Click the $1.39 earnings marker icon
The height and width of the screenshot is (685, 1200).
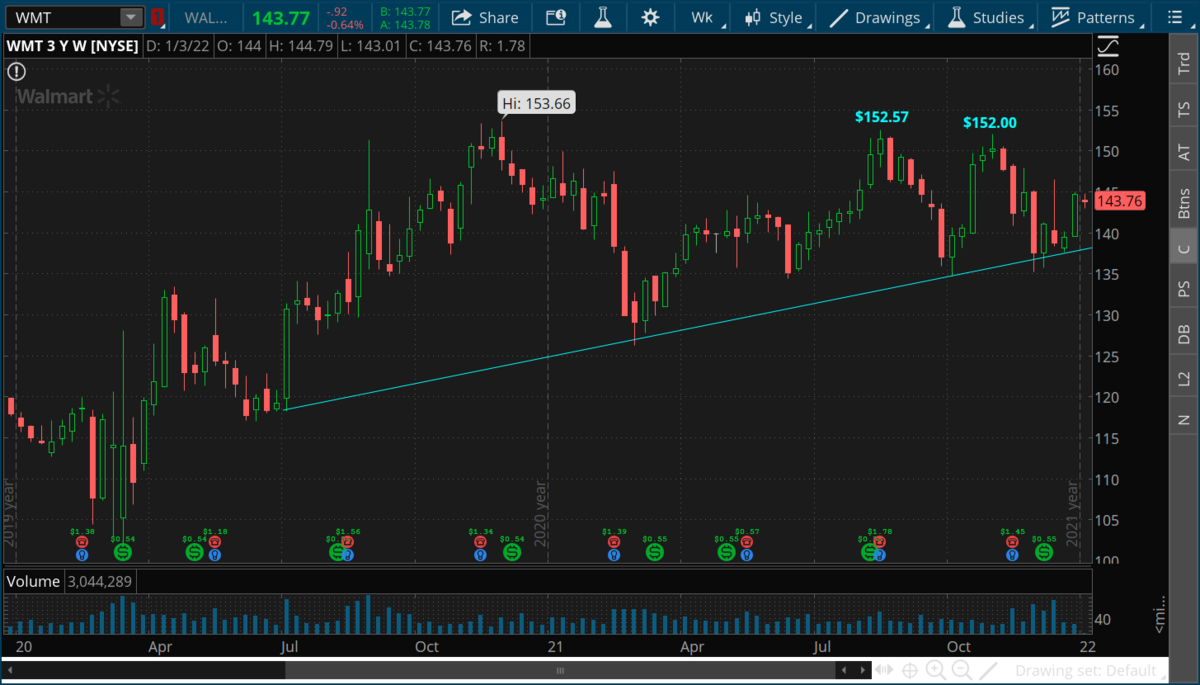pos(614,541)
